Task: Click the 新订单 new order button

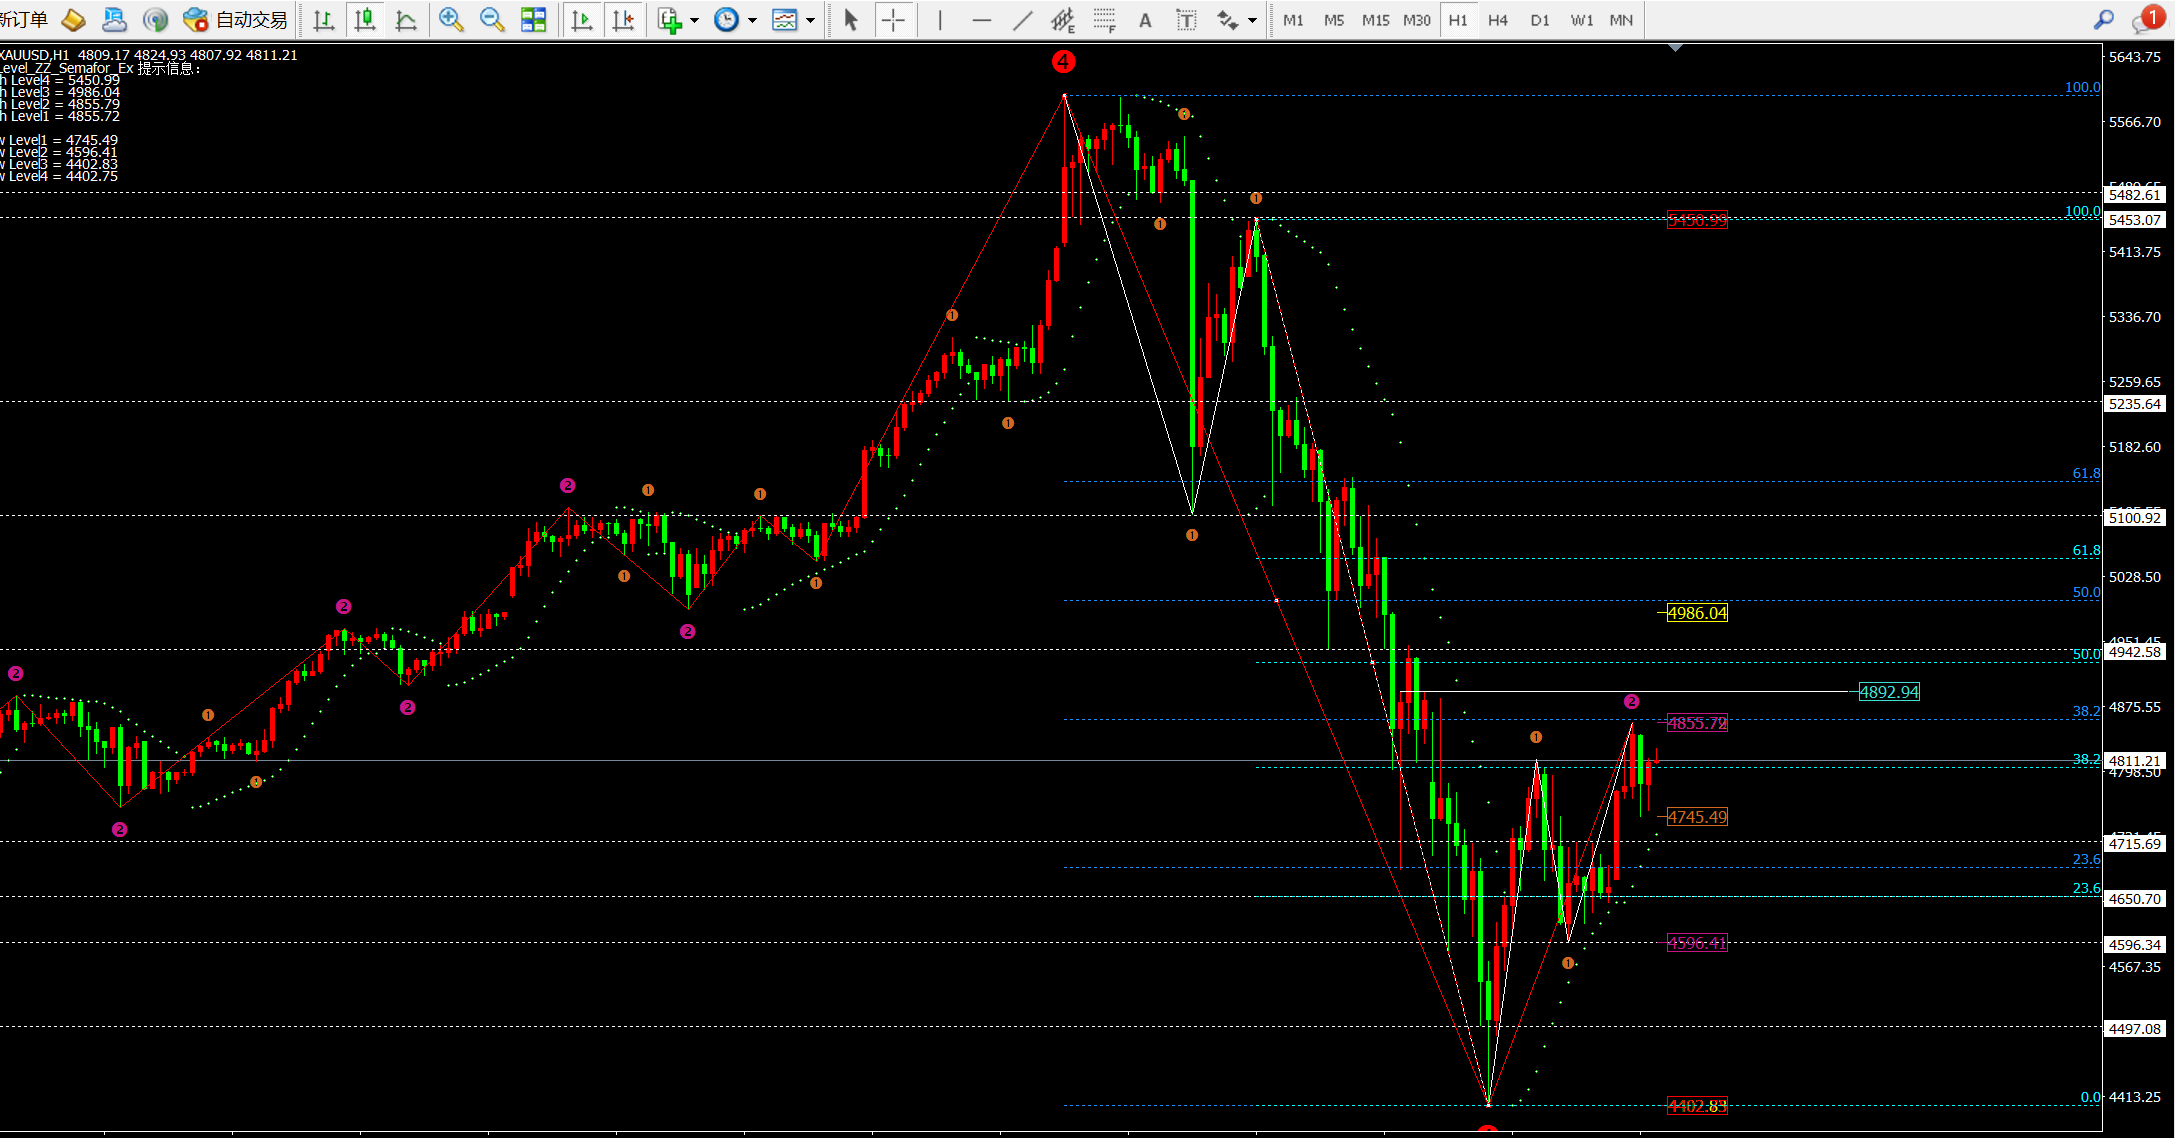Action: pyautogui.click(x=24, y=20)
